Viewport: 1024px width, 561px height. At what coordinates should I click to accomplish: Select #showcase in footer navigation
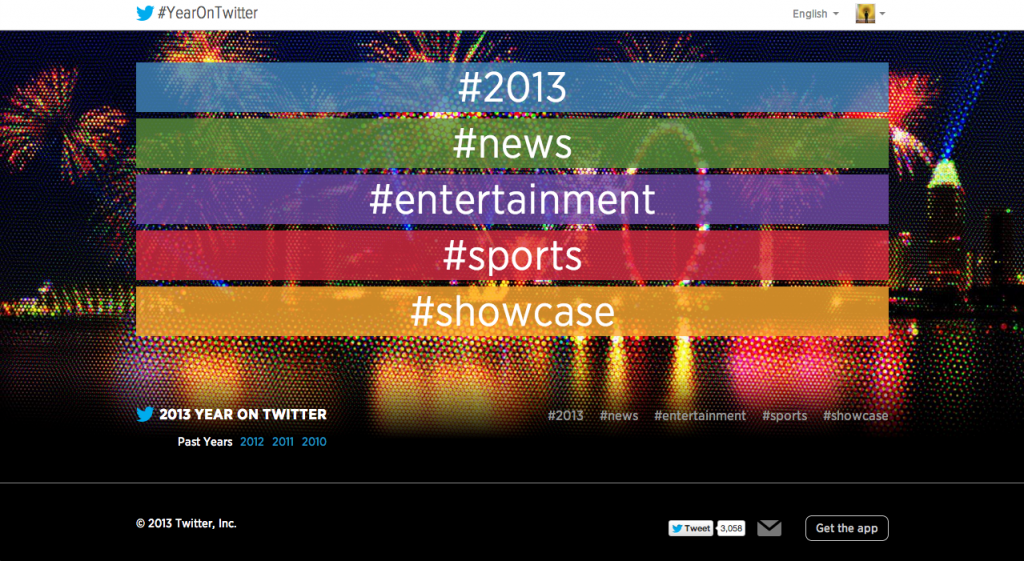tap(855, 415)
